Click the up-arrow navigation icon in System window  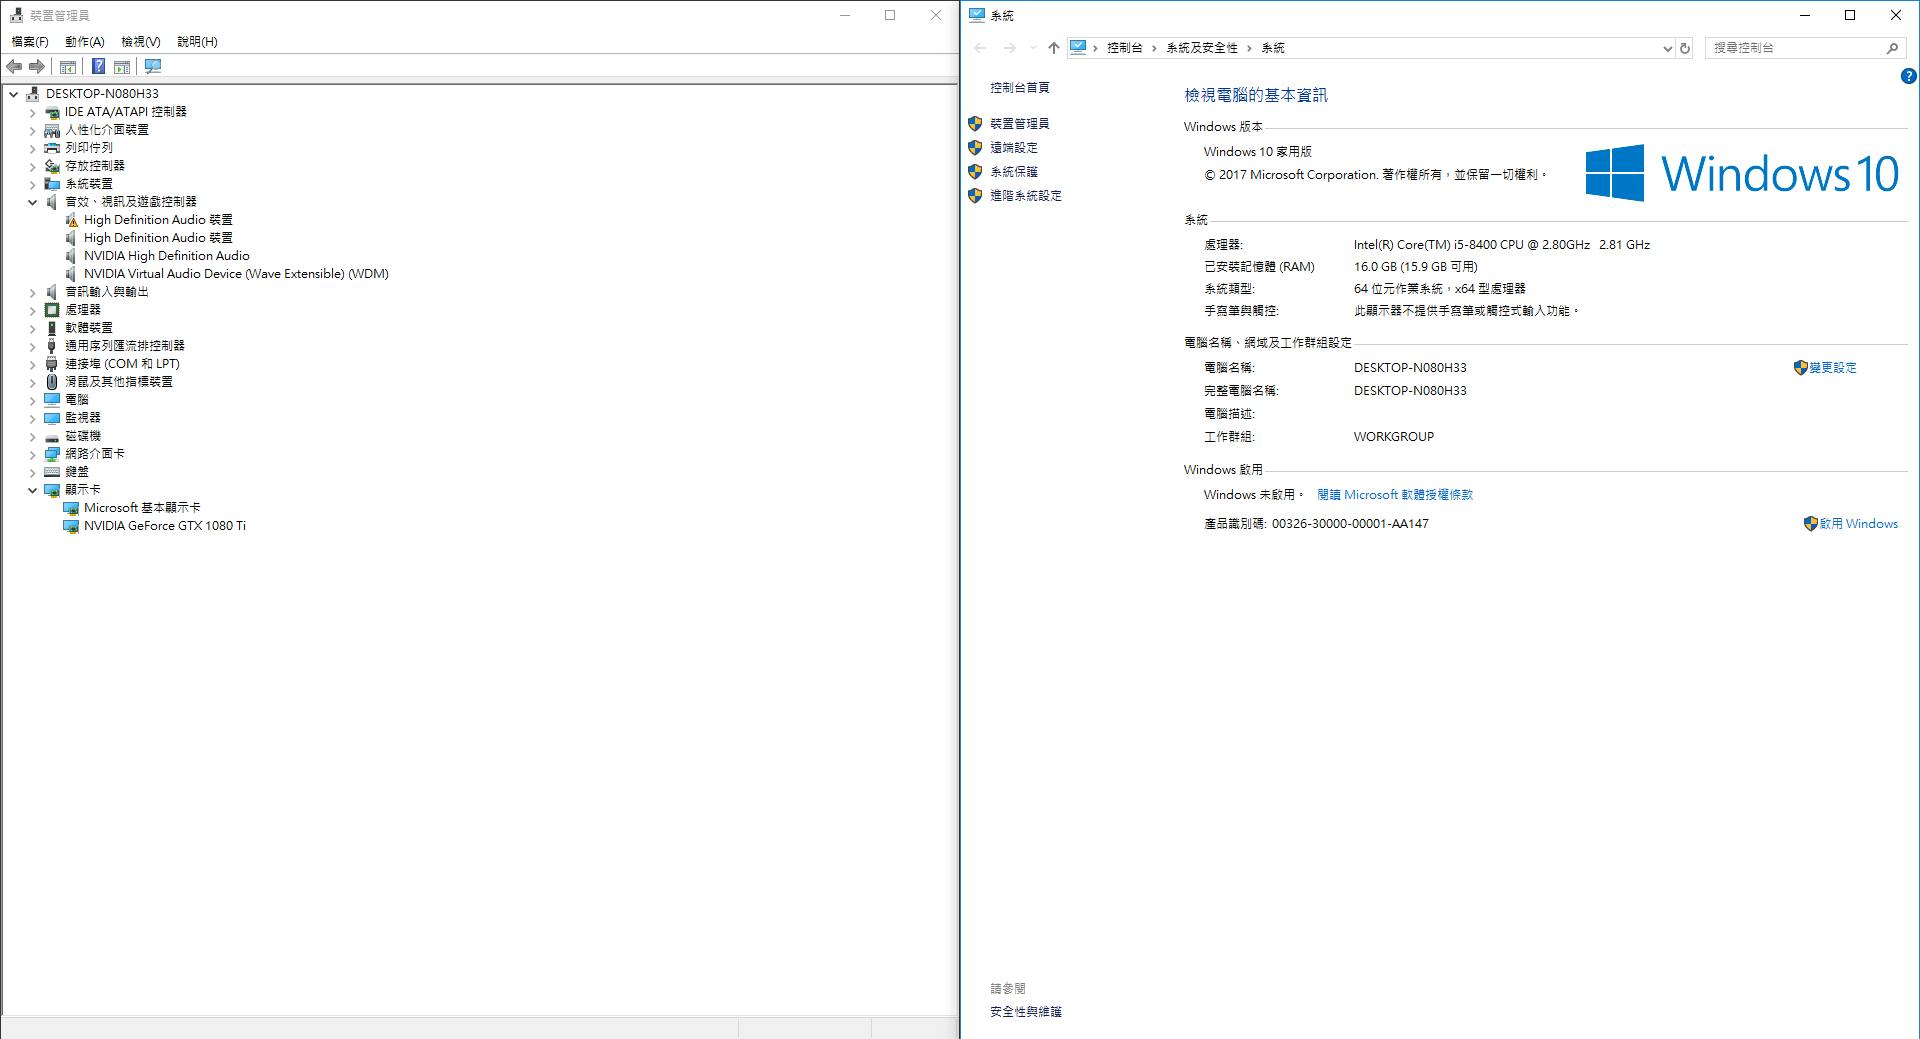(1053, 48)
